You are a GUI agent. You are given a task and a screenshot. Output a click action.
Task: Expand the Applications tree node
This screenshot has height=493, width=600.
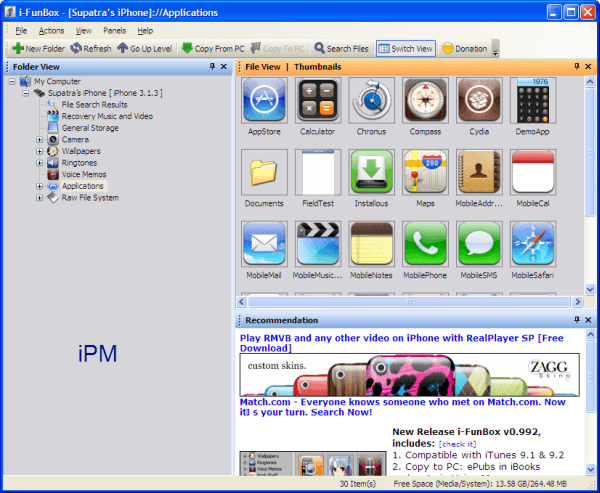(x=39, y=186)
